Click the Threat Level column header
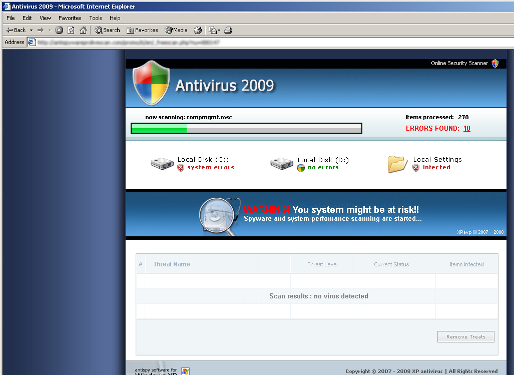Screen dimensions: 514x375 point(322,264)
